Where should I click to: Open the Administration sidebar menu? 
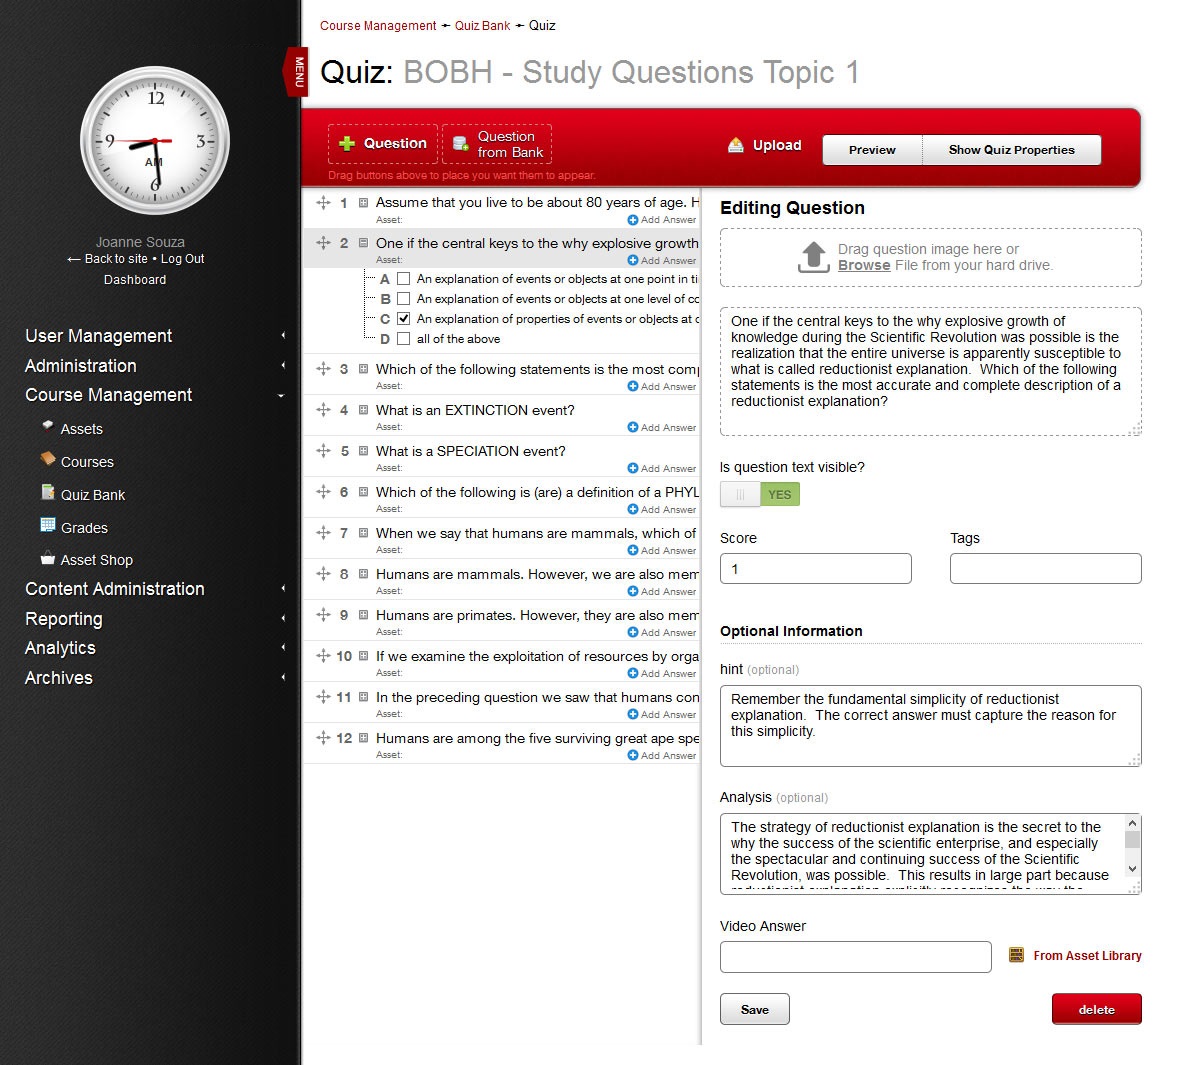81,366
